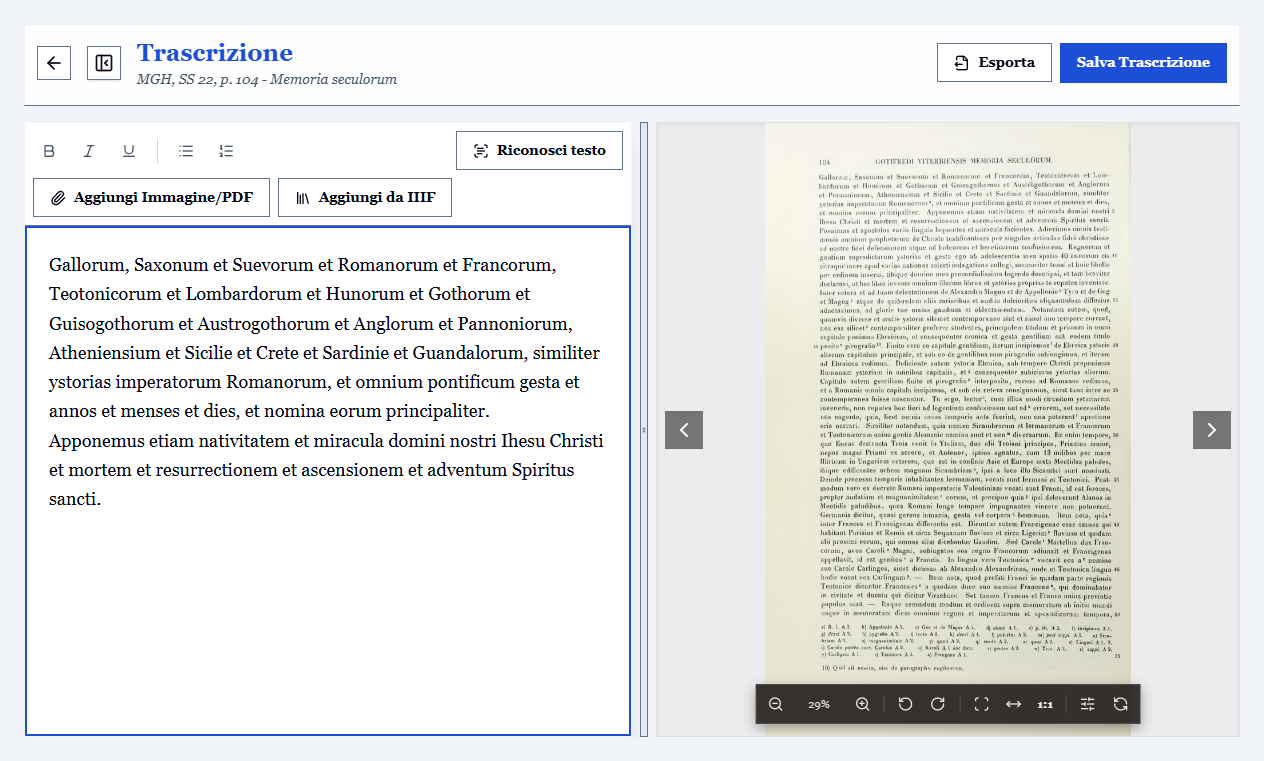1264x761 pixels.
Task: Click the Trascrizione page title
Action: (215, 53)
